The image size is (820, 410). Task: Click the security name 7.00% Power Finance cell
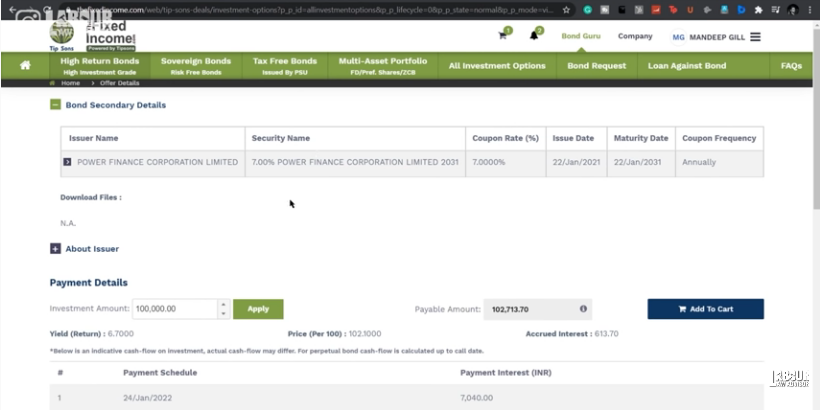pos(355,162)
